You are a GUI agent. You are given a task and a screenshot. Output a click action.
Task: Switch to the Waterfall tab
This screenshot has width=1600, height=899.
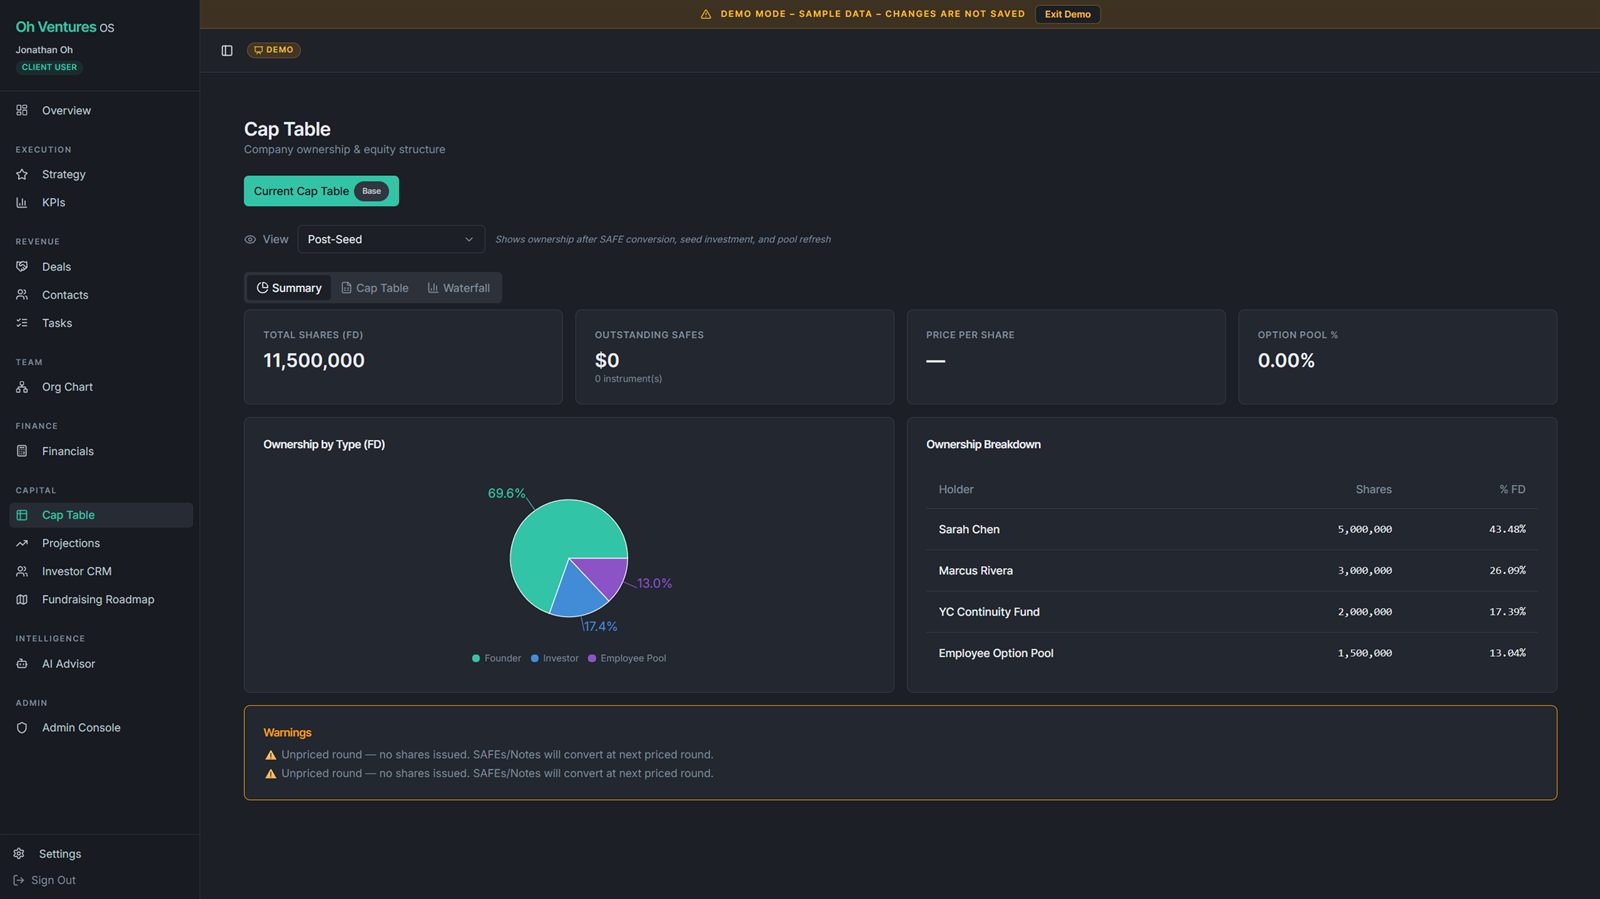tap(459, 288)
